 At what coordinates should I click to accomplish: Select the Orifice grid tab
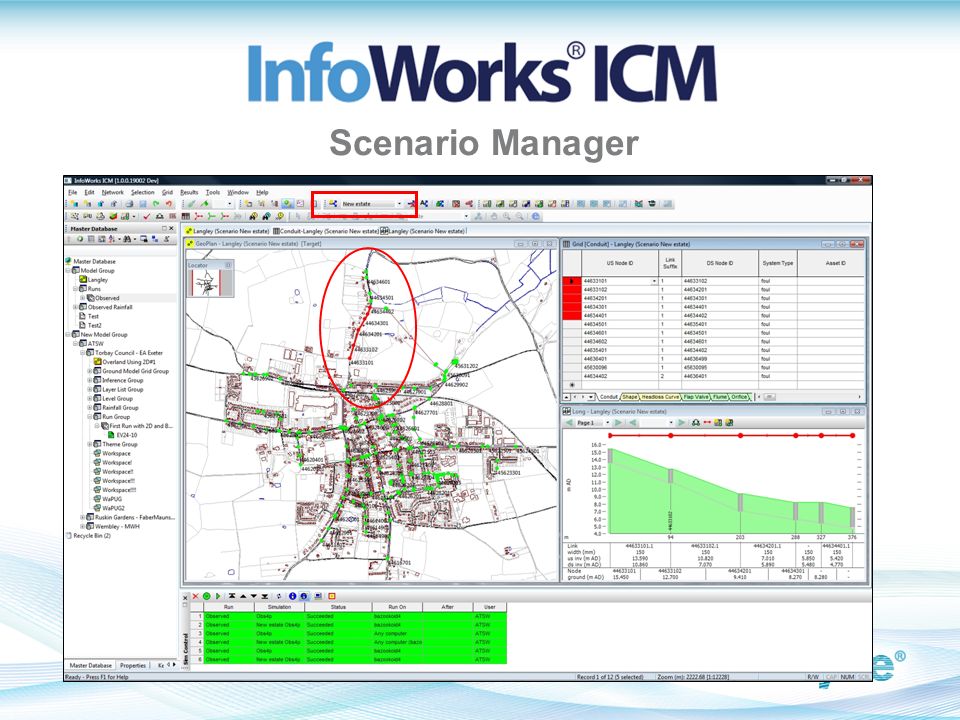pos(739,397)
